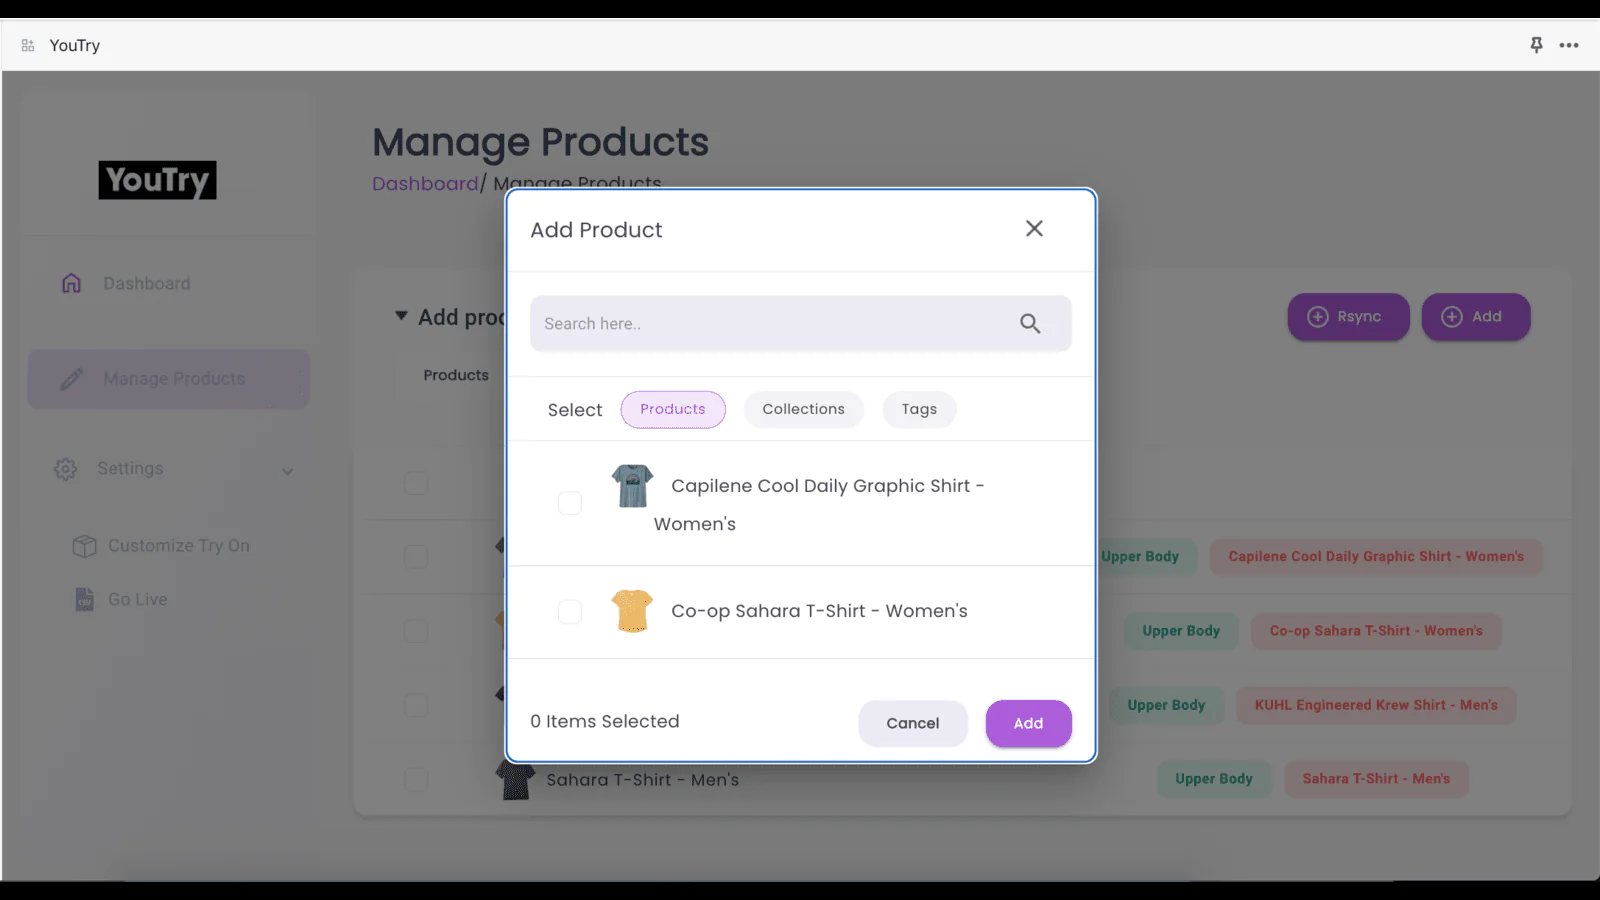Viewport: 1600px width, 900px height.
Task: Click the app grid icon beside YouTry title
Action: (x=28, y=45)
